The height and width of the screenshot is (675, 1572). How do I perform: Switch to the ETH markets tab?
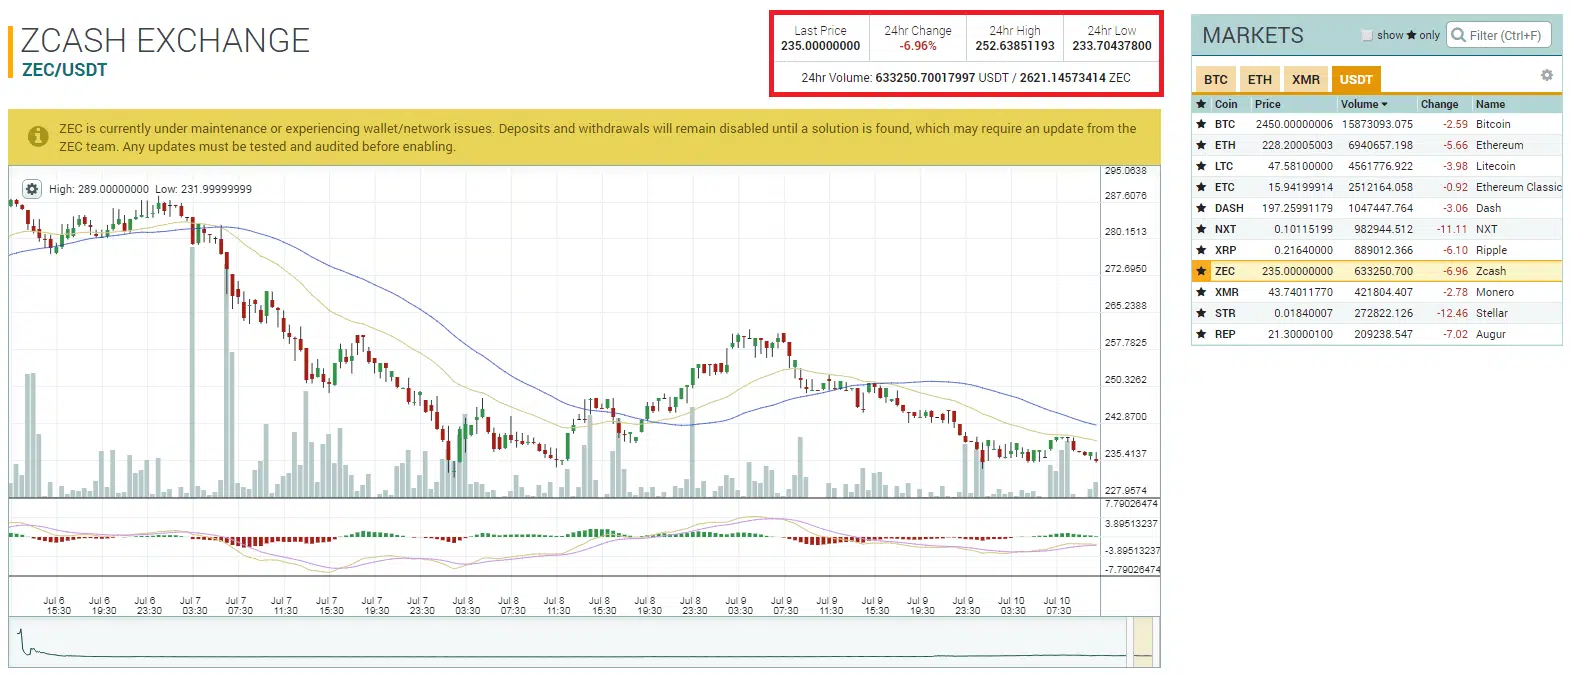coord(1260,79)
